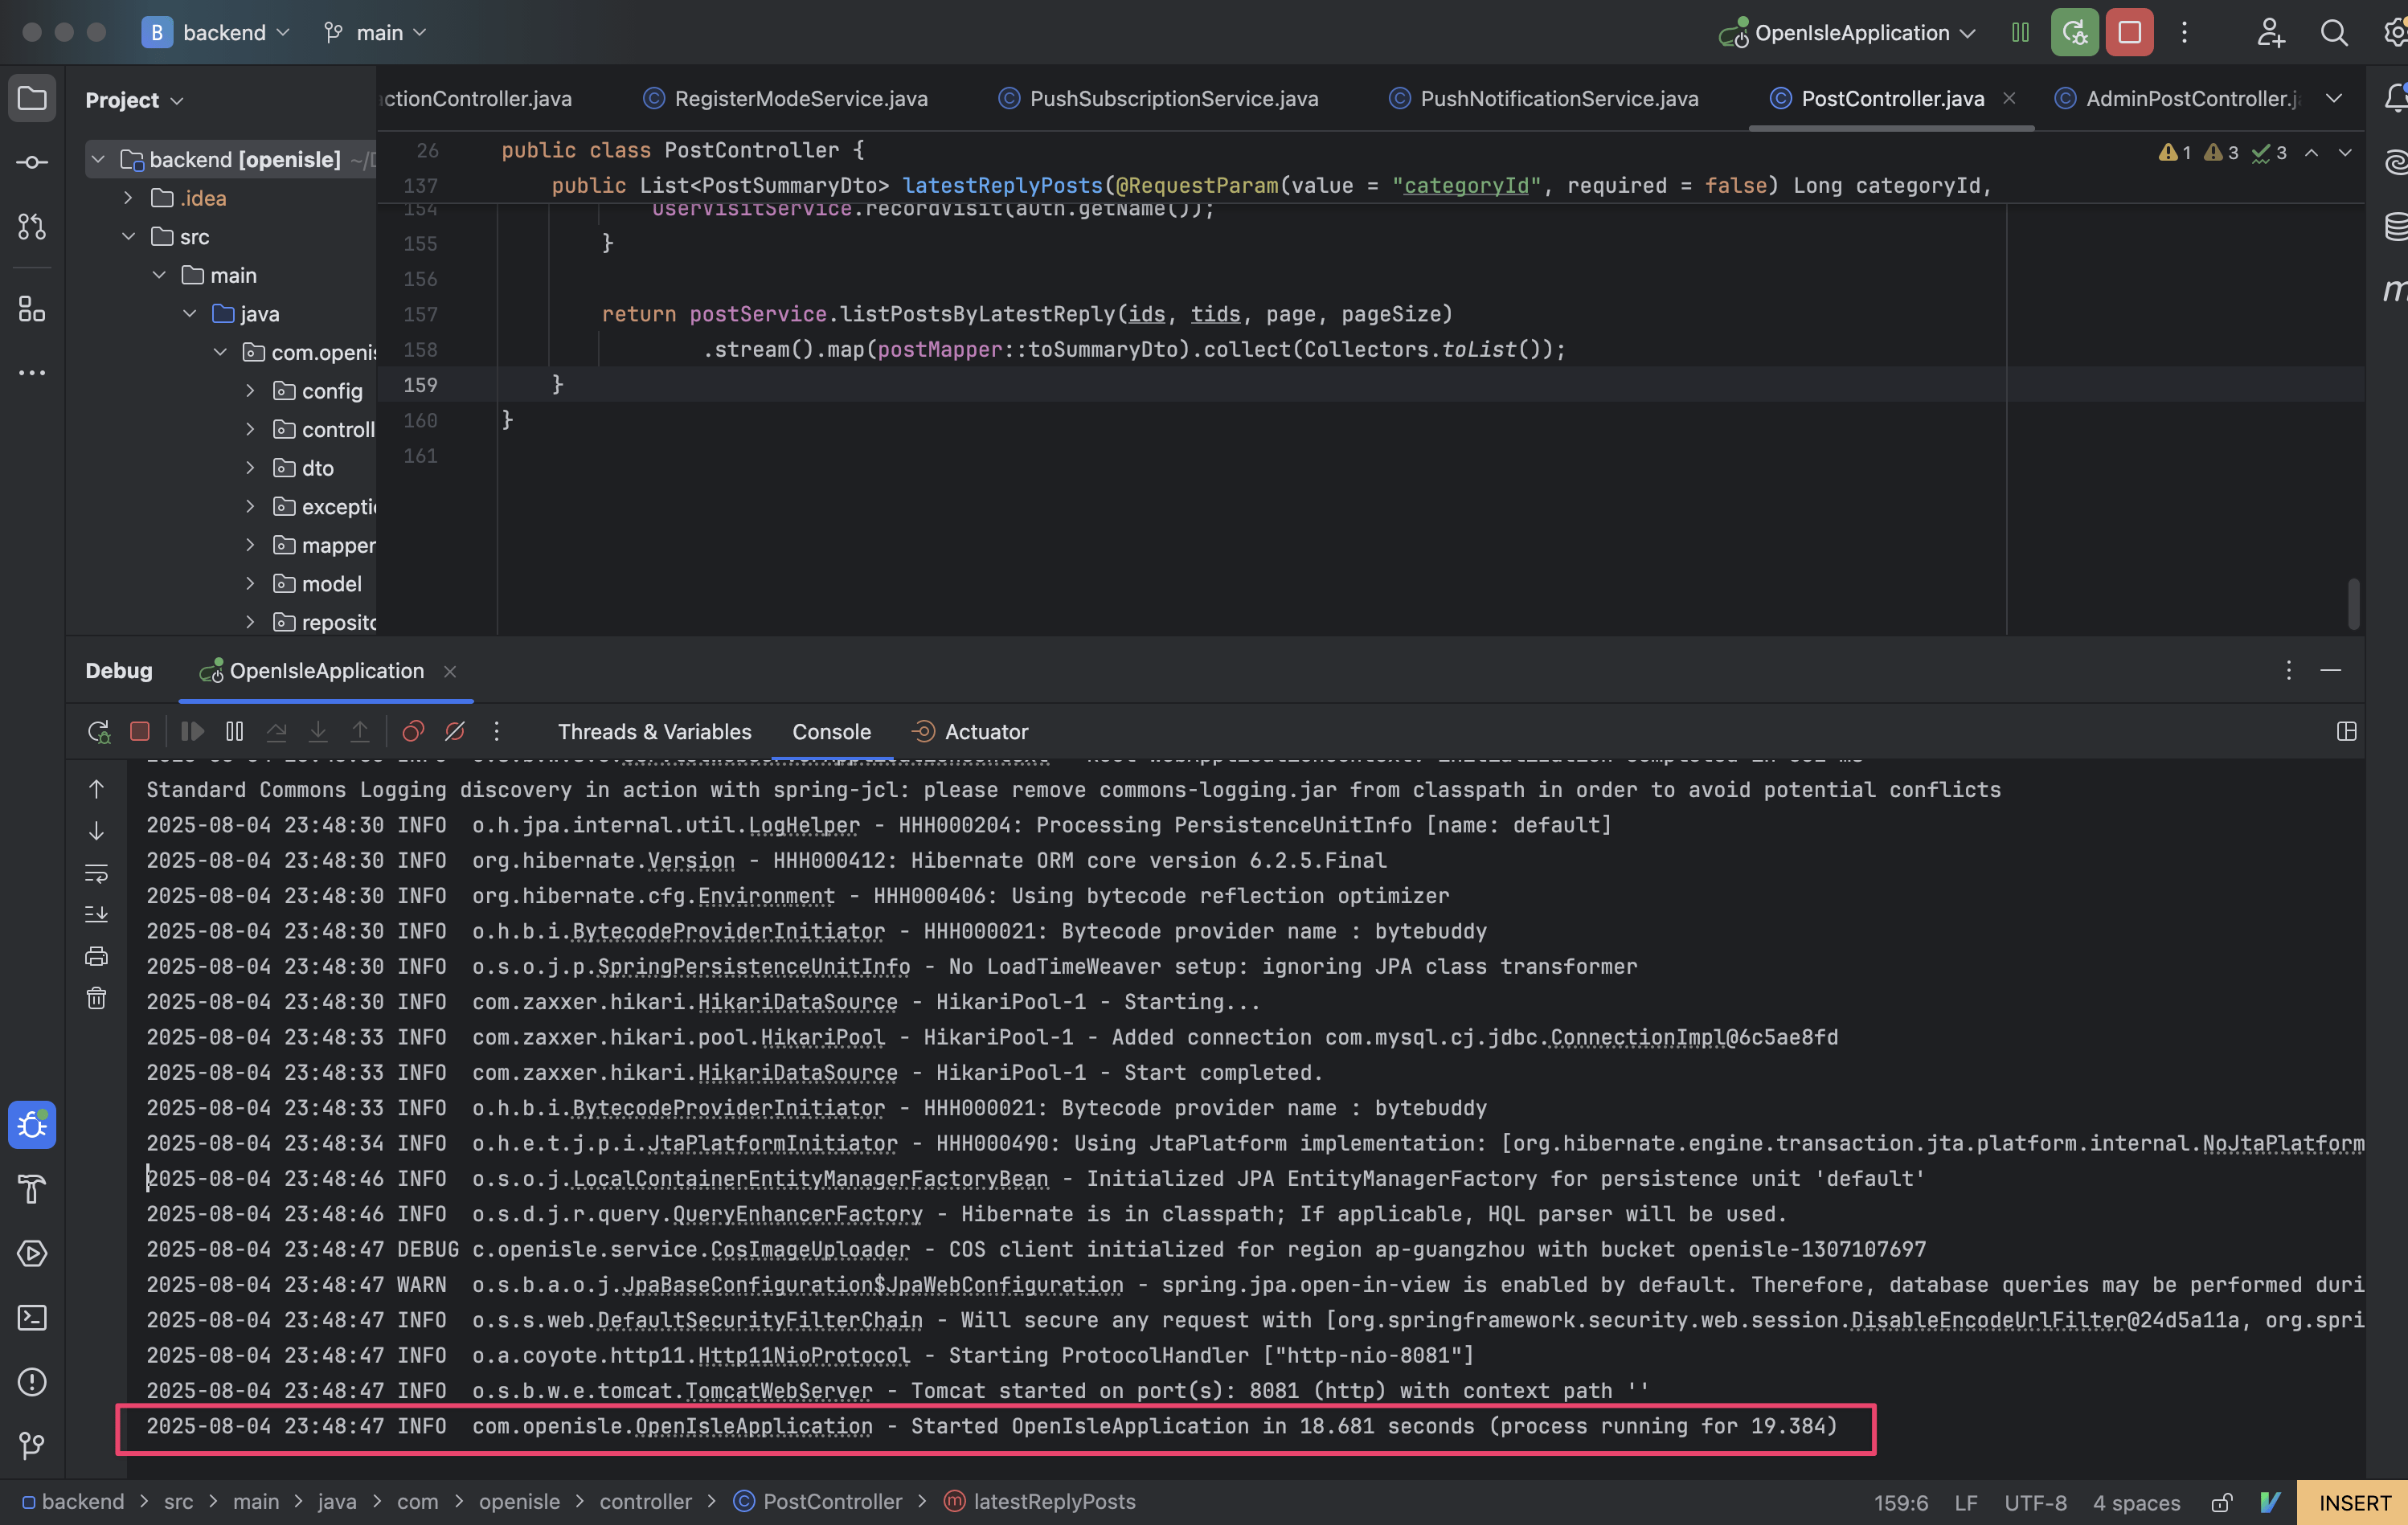2408x1525 pixels.
Task: Open the Build hammer tool window icon
Action: click(x=32, y=1189)
